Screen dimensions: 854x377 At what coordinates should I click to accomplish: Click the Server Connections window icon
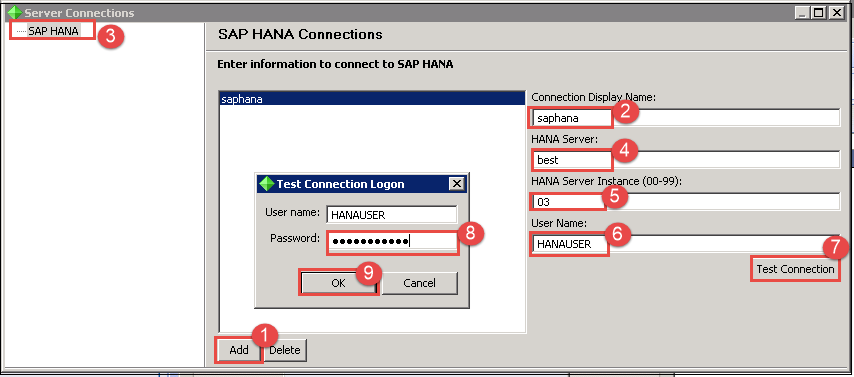(14, 13)
